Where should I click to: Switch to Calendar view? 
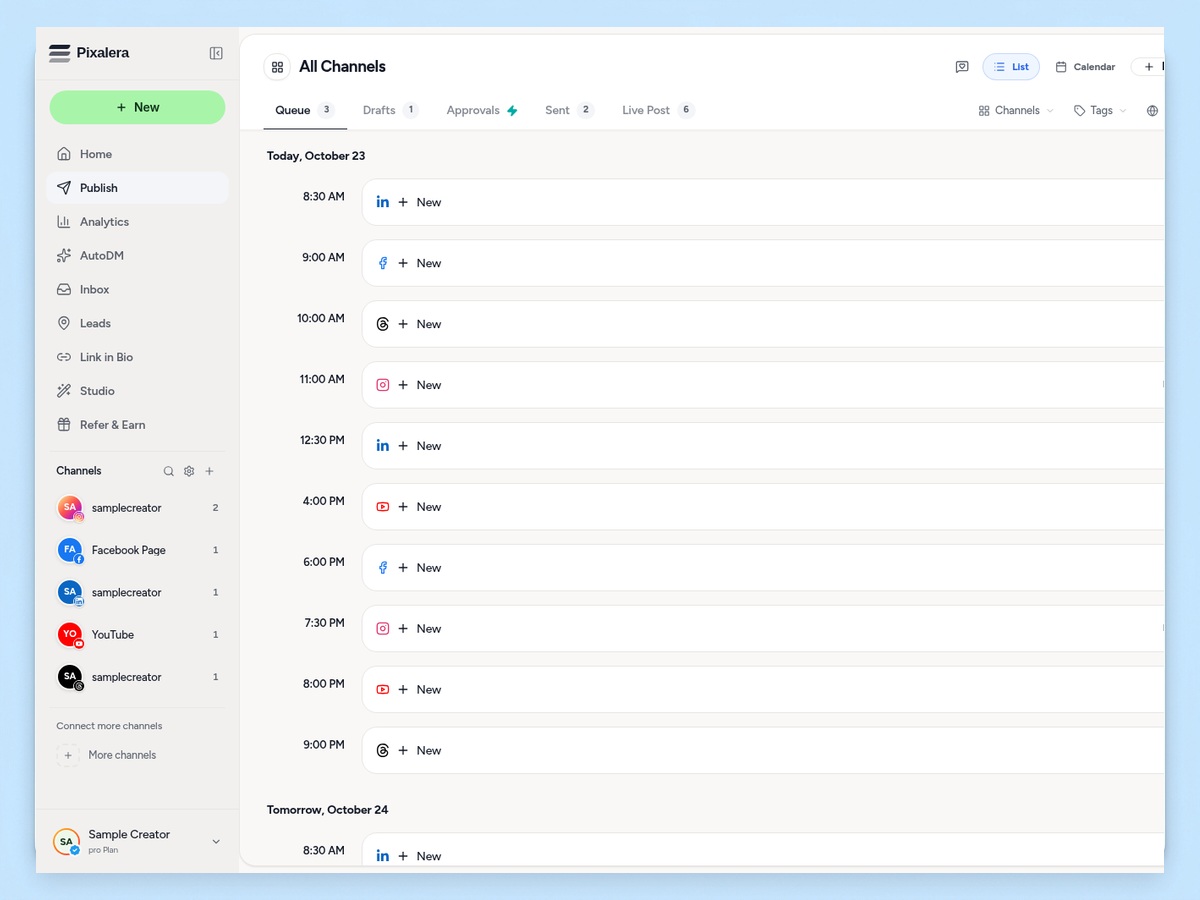[1085, 67]
